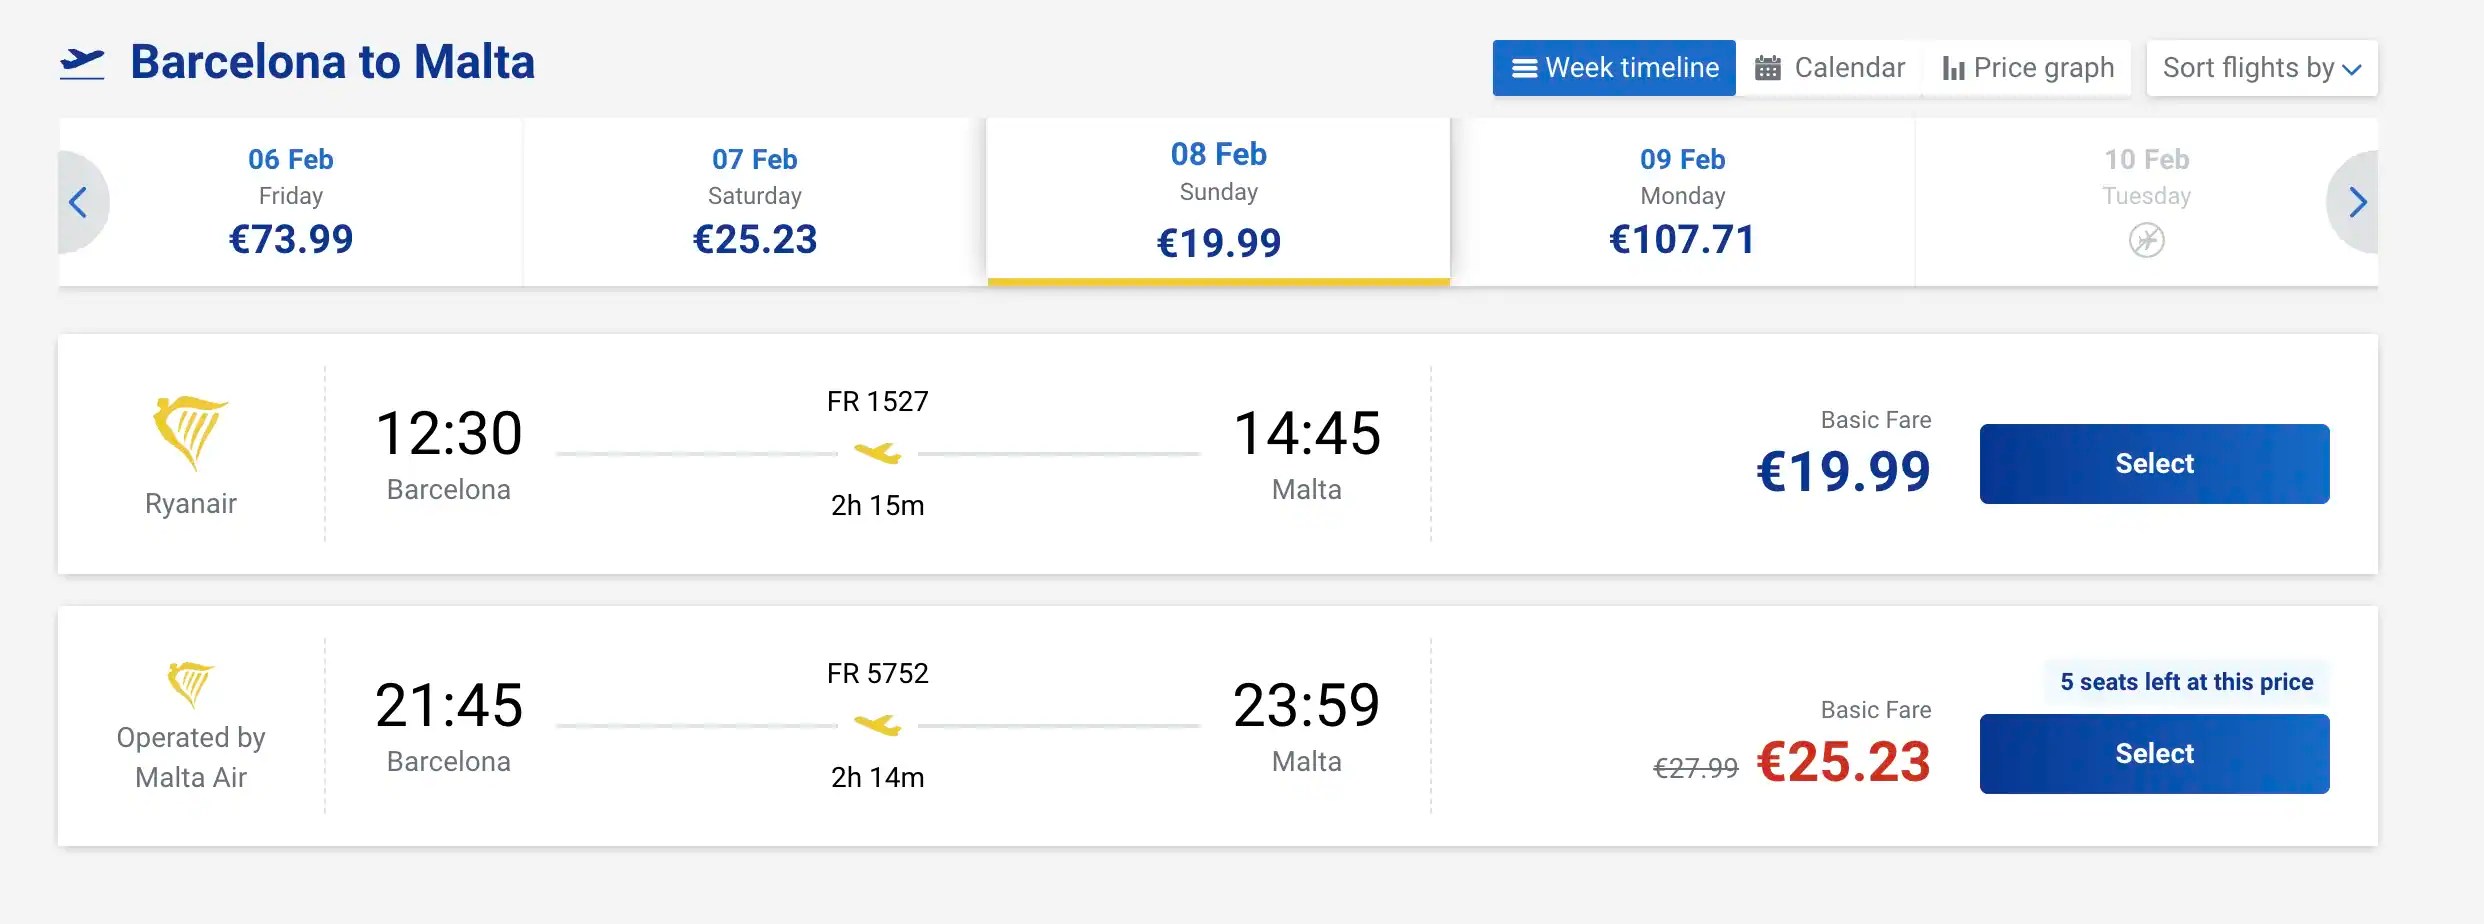Choose 09 Feb Monday at €107.71

1682,202
